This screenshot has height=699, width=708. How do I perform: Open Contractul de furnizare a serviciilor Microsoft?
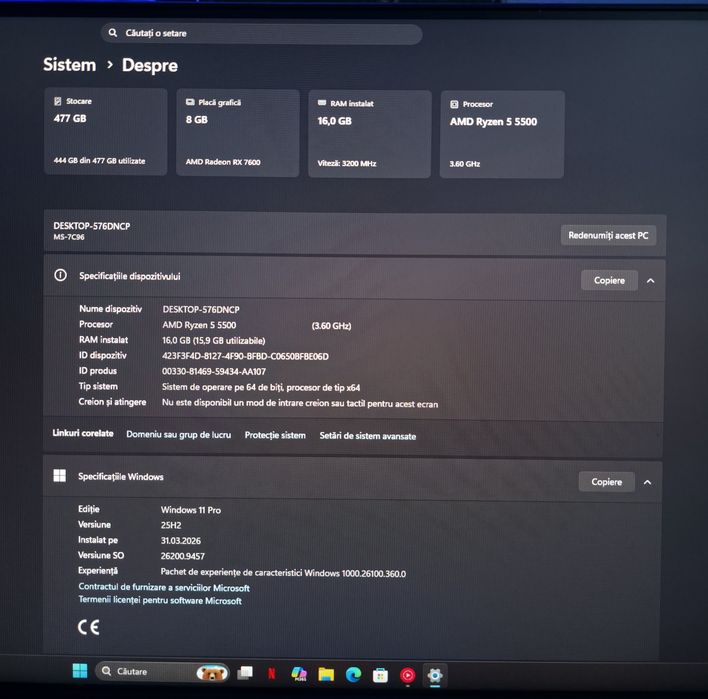164,587
